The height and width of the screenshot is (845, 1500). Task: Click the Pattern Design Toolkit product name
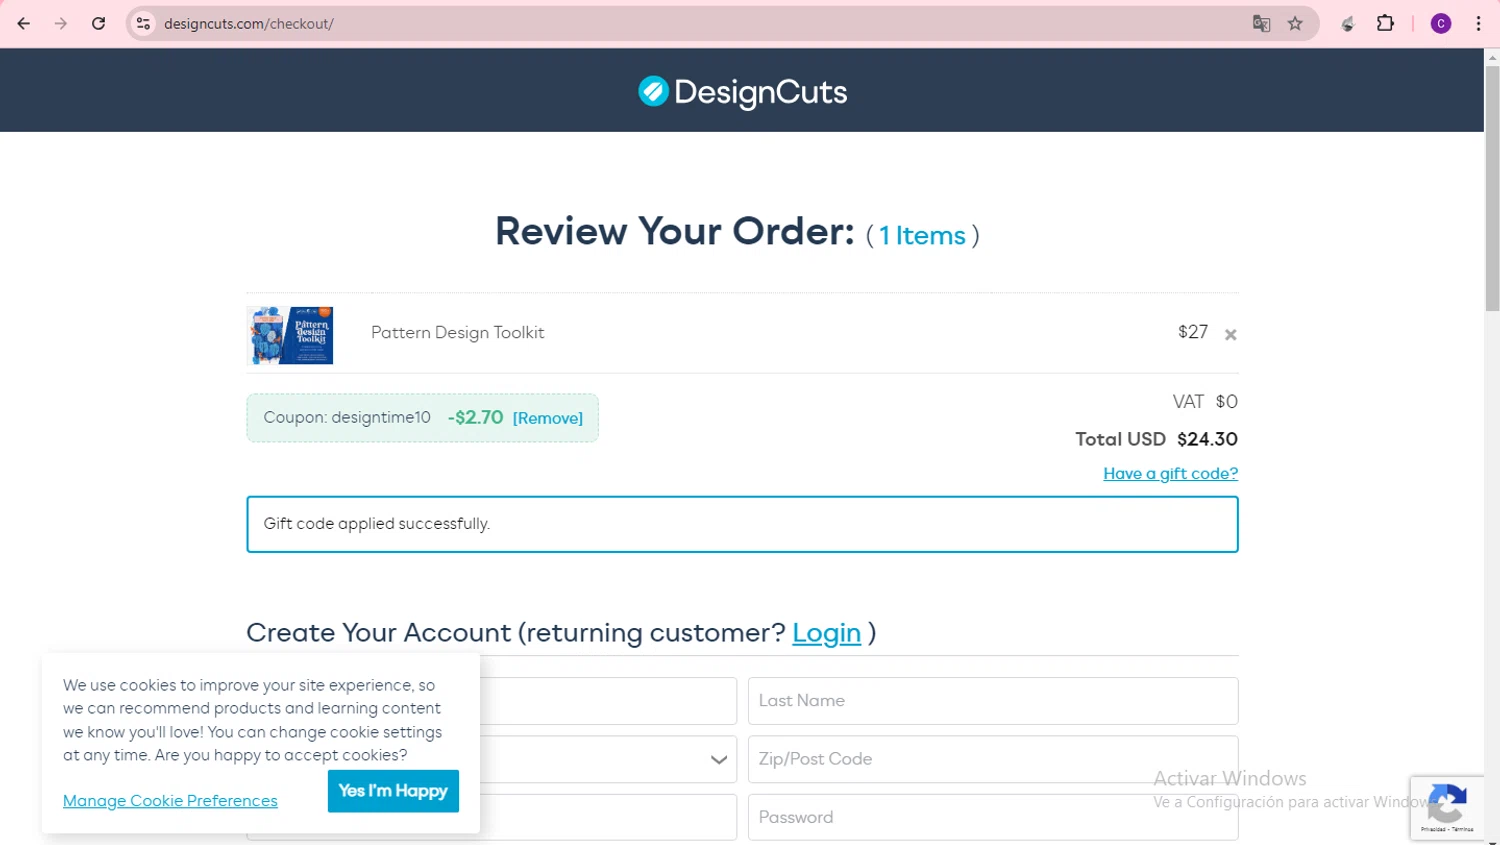point(458,333)
